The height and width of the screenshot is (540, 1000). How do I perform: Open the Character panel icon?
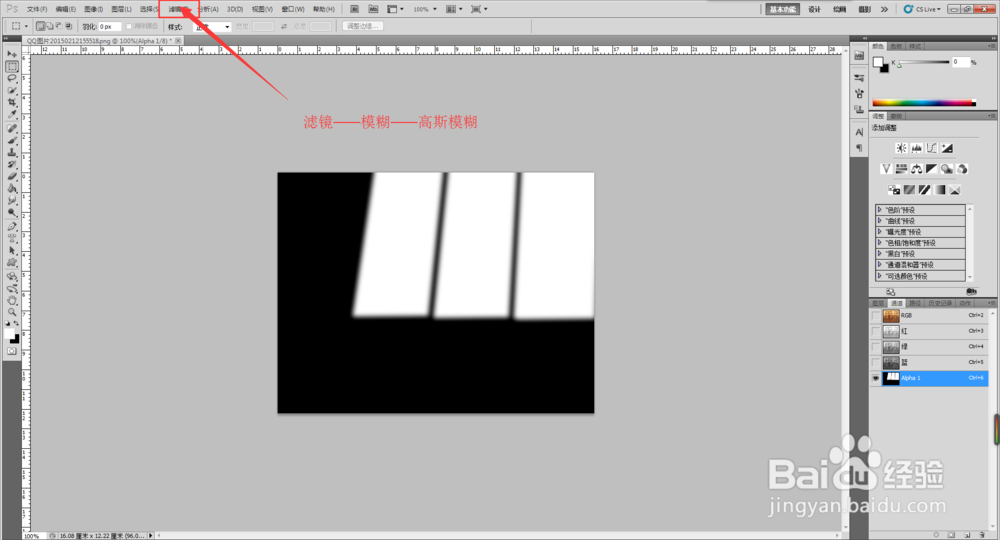[859, 132]
